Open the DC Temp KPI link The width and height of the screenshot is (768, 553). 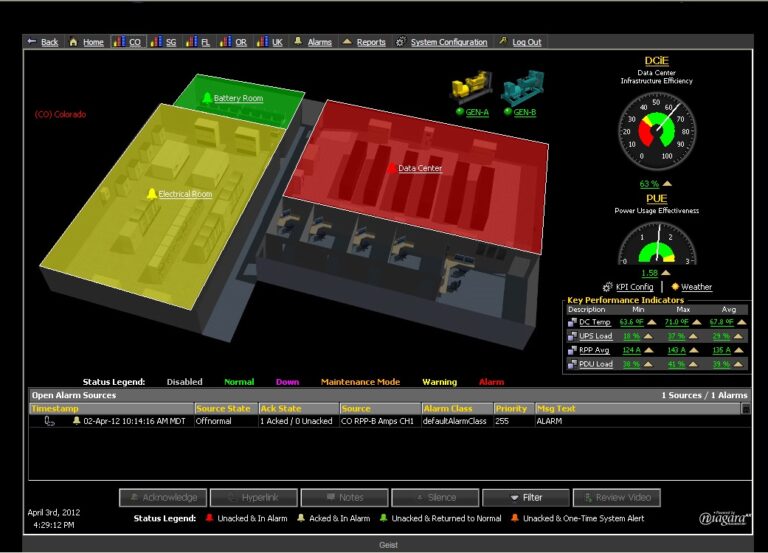click(594, 322)
